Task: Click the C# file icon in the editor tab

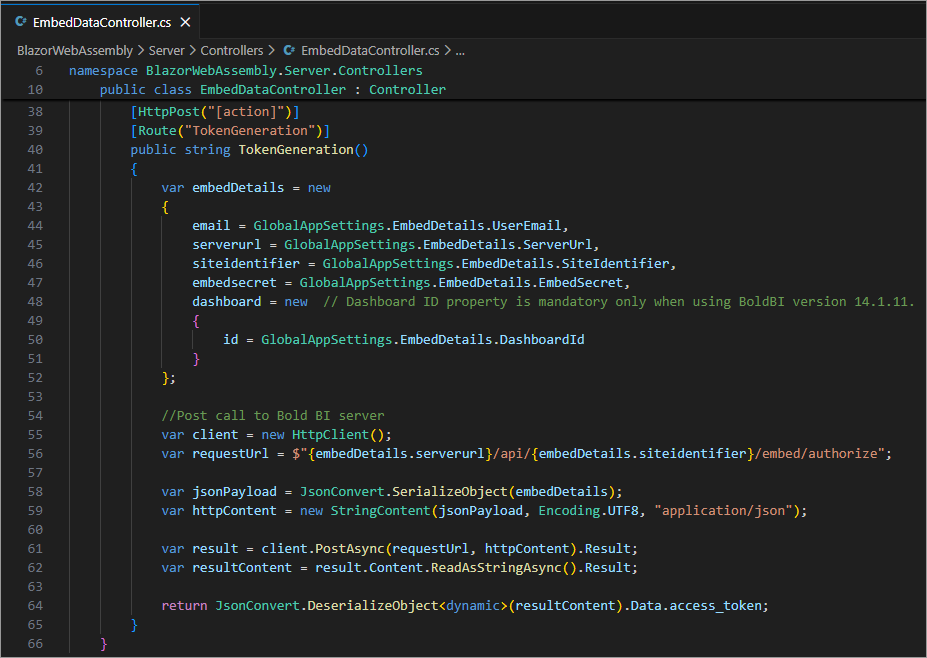Action: click(x=20, y=21)
